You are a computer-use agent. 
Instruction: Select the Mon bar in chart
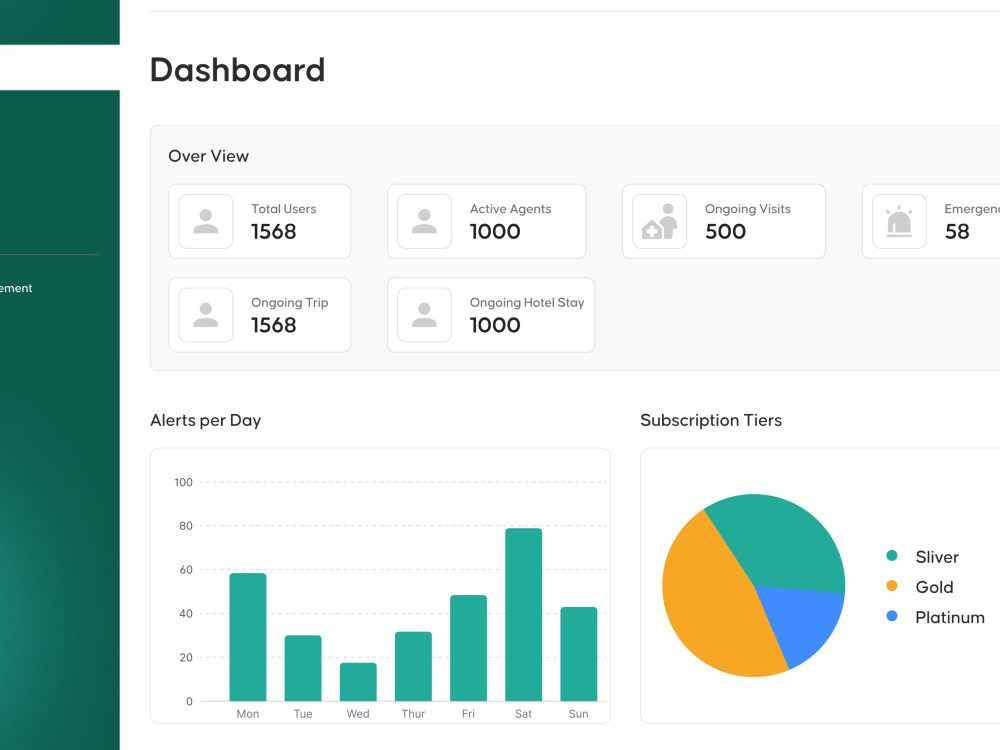(x=248, y=637)
